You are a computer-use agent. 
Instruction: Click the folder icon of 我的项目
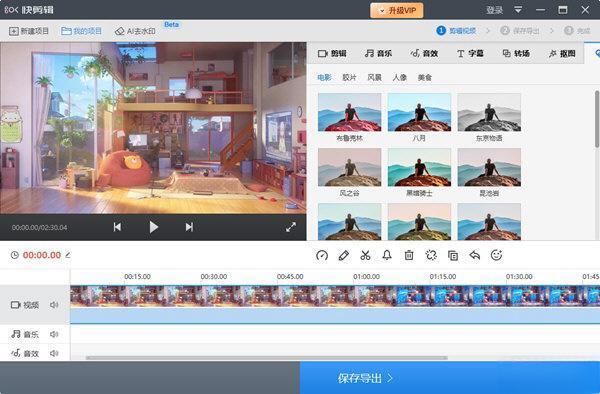[x=66, y=31]
